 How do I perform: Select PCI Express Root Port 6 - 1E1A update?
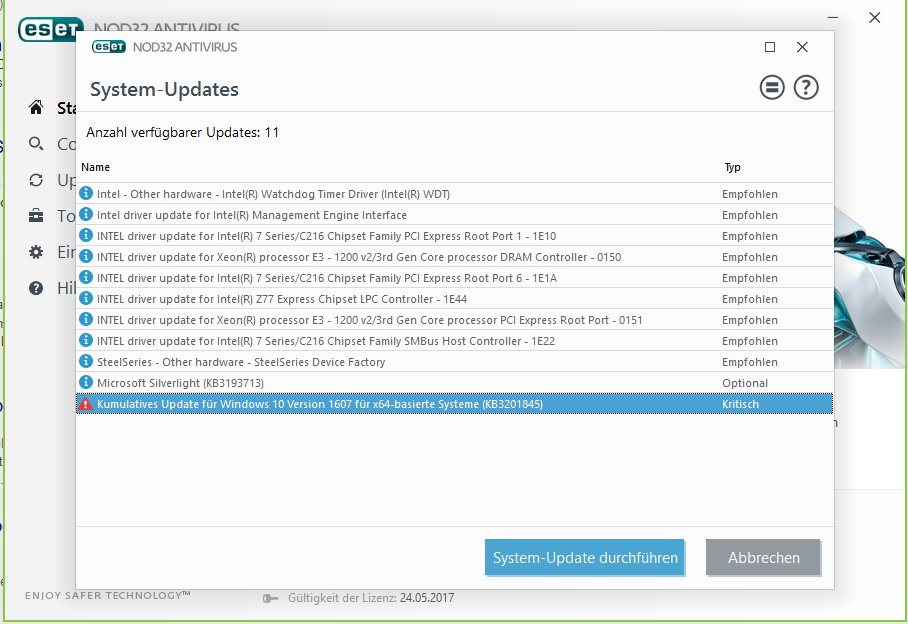tap(455, 278)
